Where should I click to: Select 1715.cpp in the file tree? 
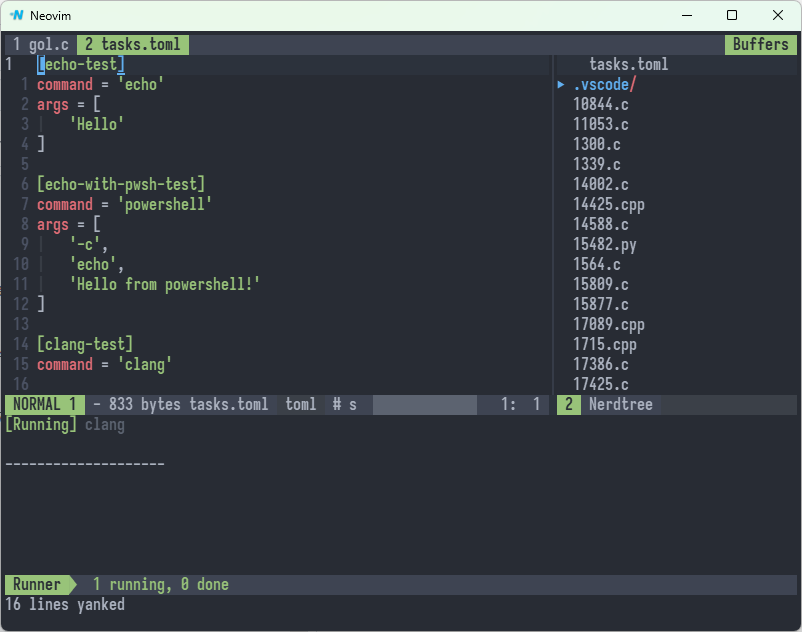(605, 344)
